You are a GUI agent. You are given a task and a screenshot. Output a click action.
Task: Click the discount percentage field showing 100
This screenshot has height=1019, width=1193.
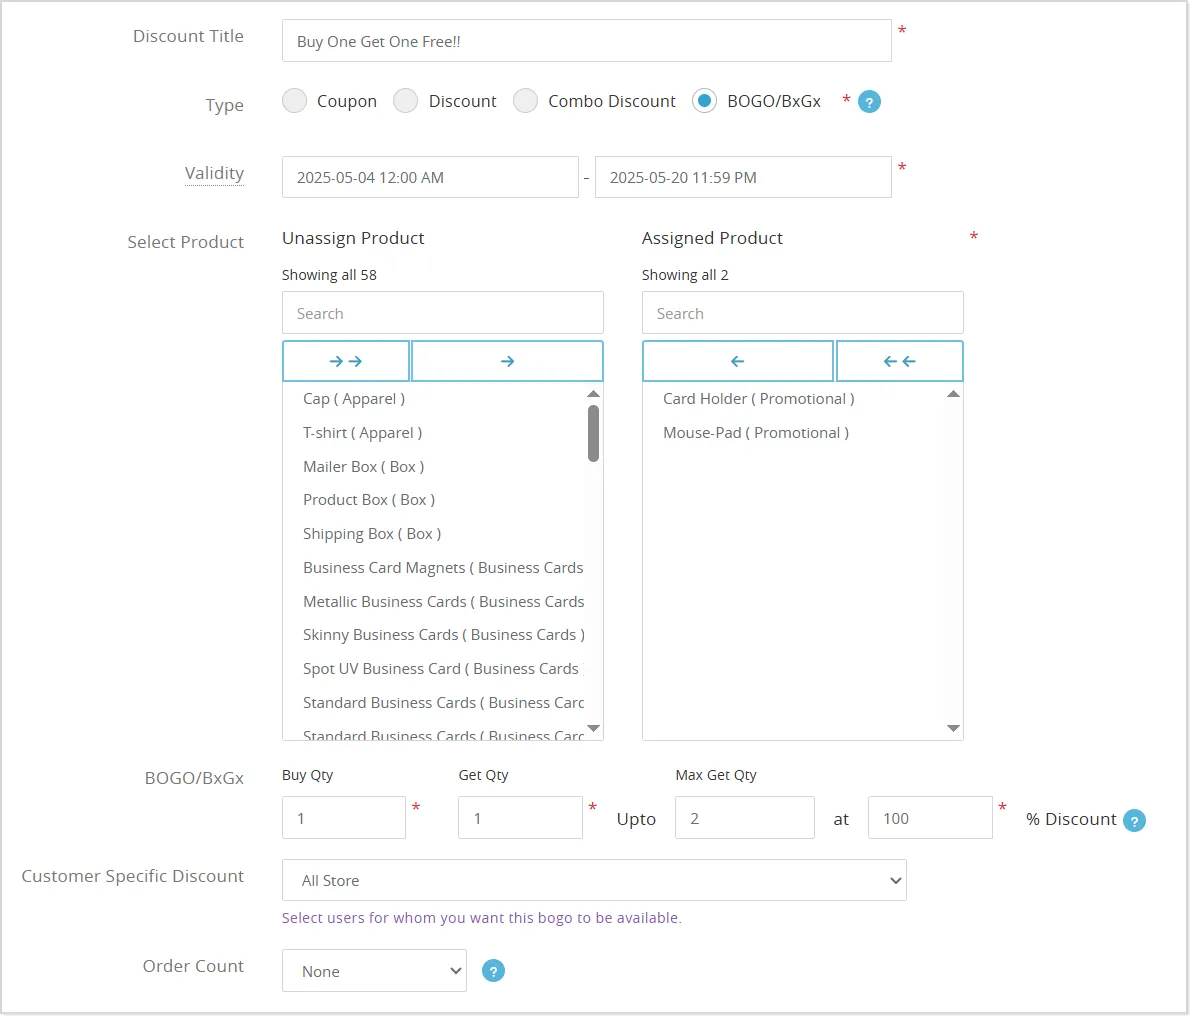(931, 819)
